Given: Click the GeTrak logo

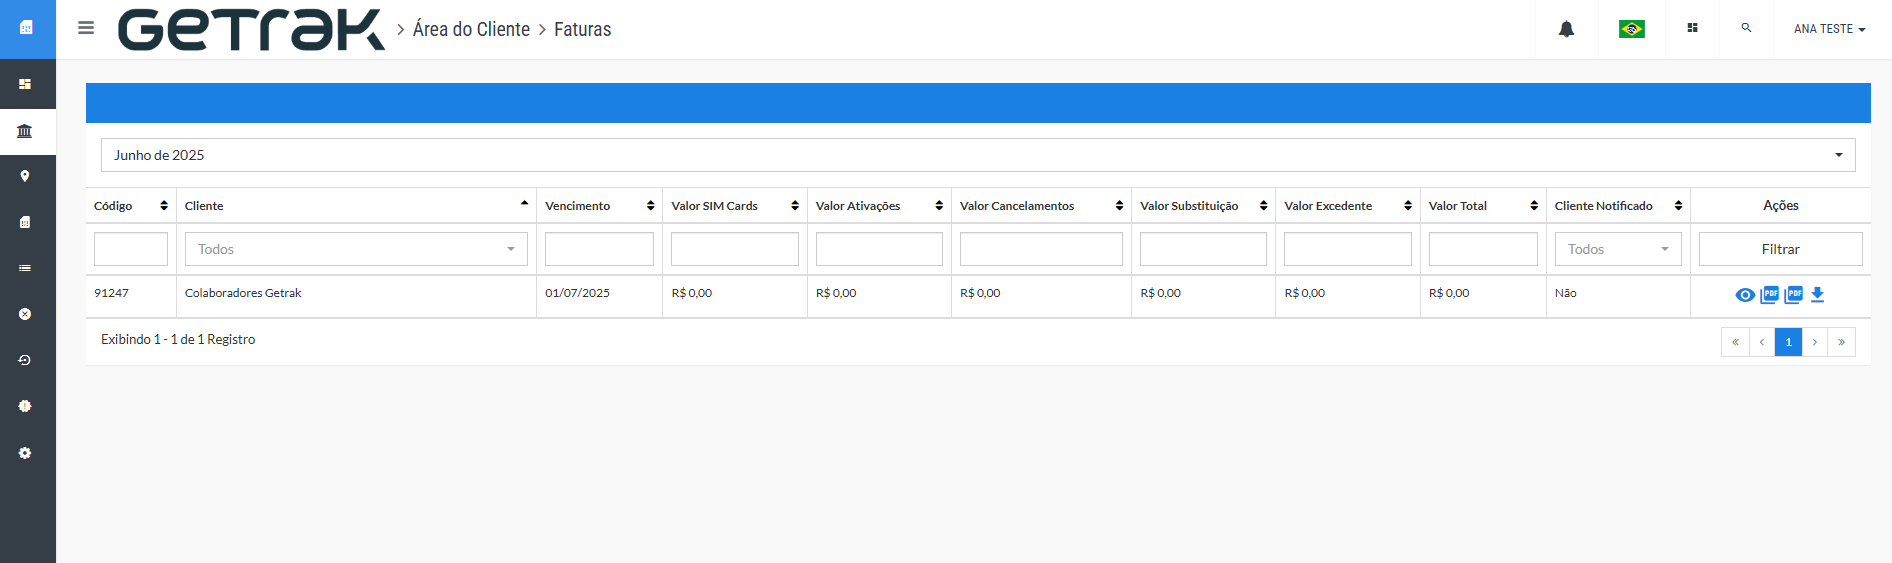Looking at the screenshot, I should coord(251,29).
